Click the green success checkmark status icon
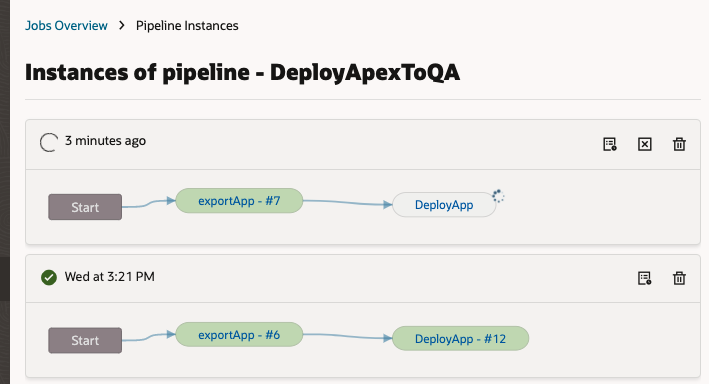This screenshot has width=709, height=384. pyautogui.click(x=49, y=277)
